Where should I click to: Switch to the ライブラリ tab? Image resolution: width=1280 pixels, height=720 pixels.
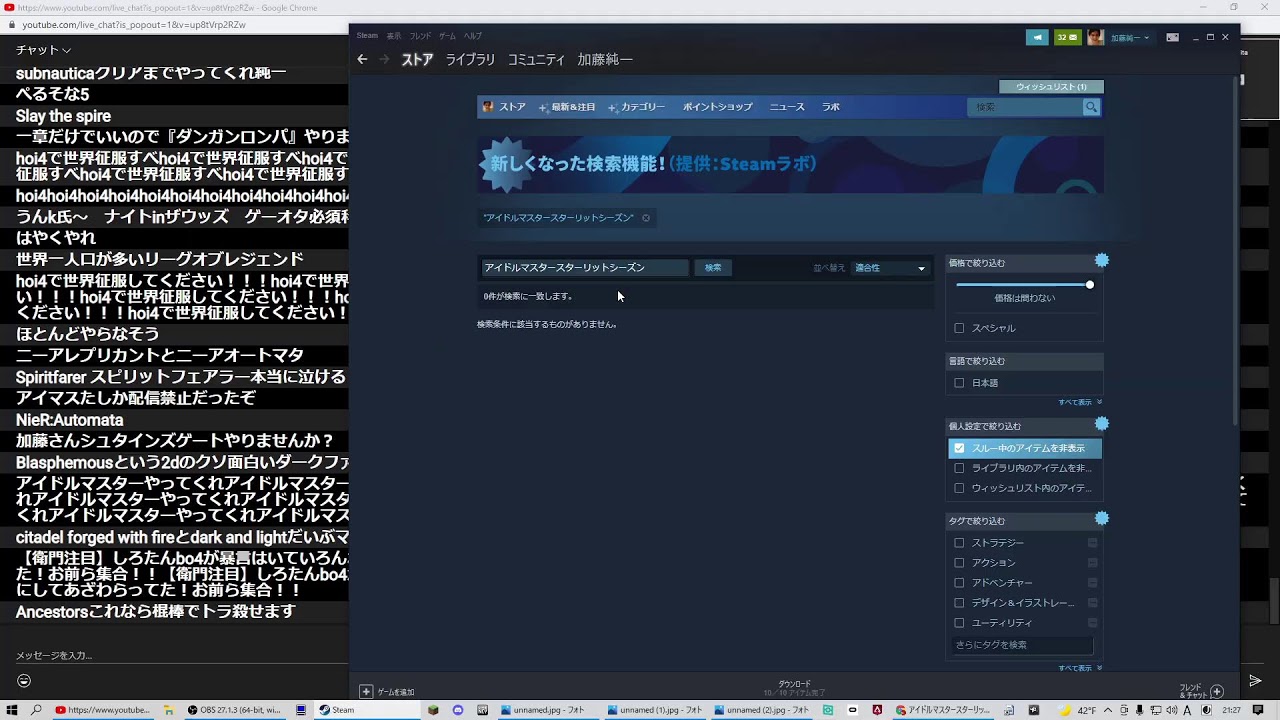coord(470,60)
